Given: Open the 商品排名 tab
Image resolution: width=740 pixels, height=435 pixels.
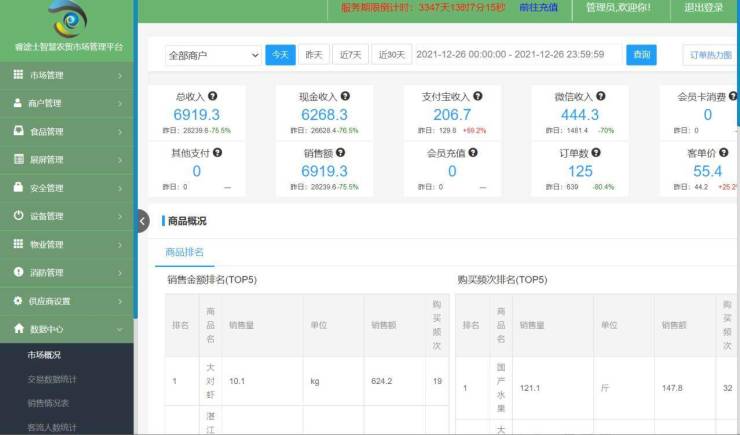Looking at the screenshot, I should click(184, 252).
